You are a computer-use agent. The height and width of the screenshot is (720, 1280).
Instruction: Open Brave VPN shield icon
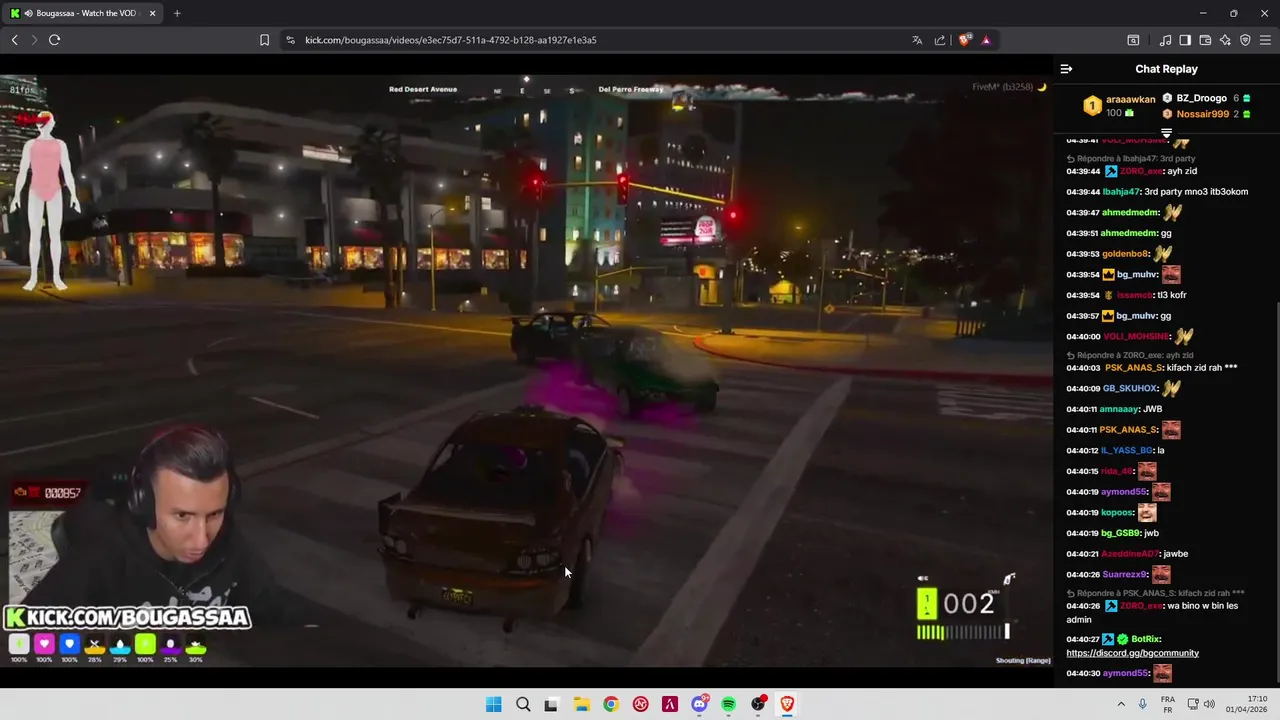click(x=1245, y=40)
